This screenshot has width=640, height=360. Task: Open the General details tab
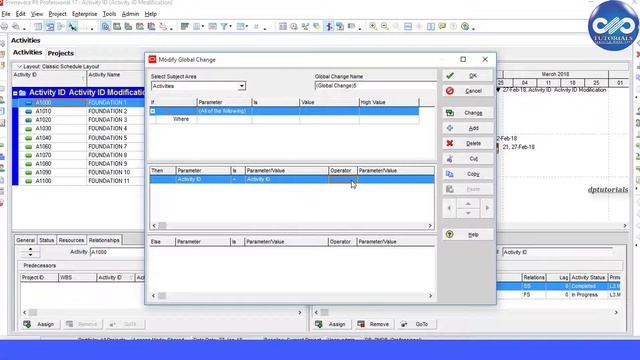pyautogui.click(x=25, y=240)
